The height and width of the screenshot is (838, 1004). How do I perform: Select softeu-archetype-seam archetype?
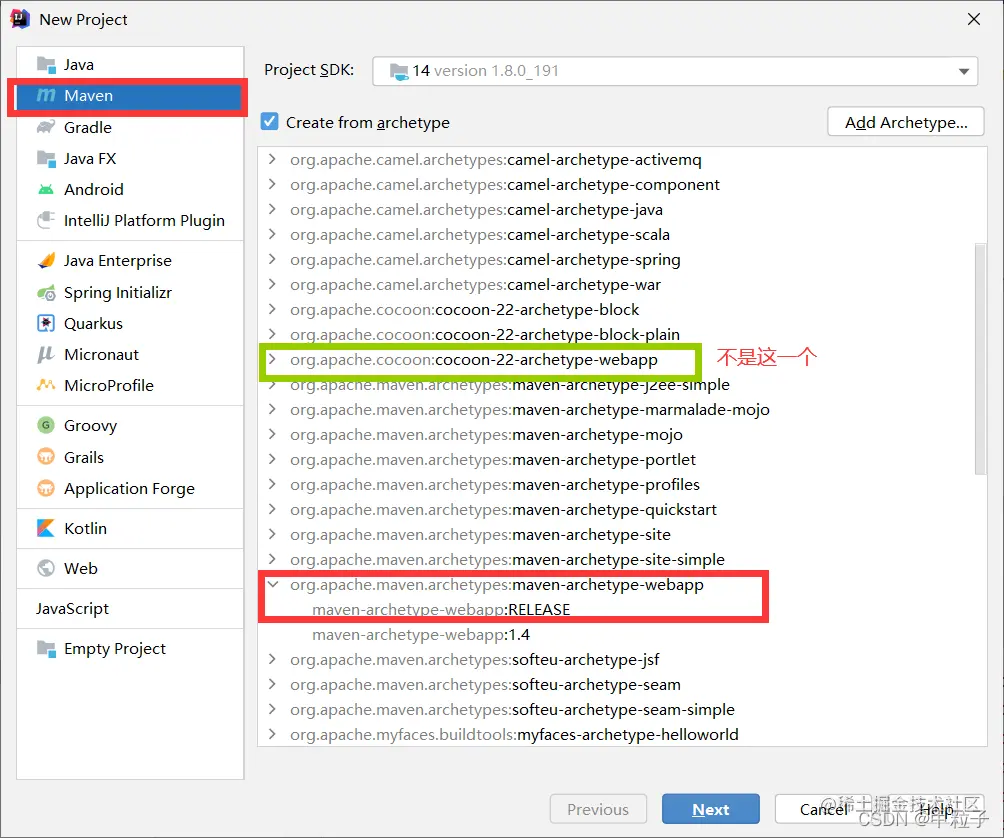[x=485, y=684]
